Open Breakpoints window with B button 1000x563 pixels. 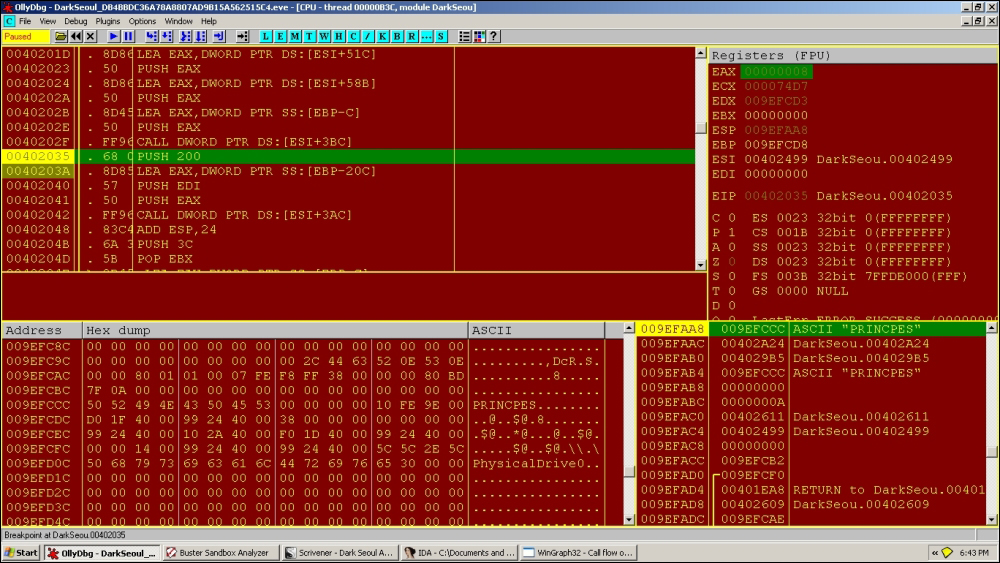(397, 36)
